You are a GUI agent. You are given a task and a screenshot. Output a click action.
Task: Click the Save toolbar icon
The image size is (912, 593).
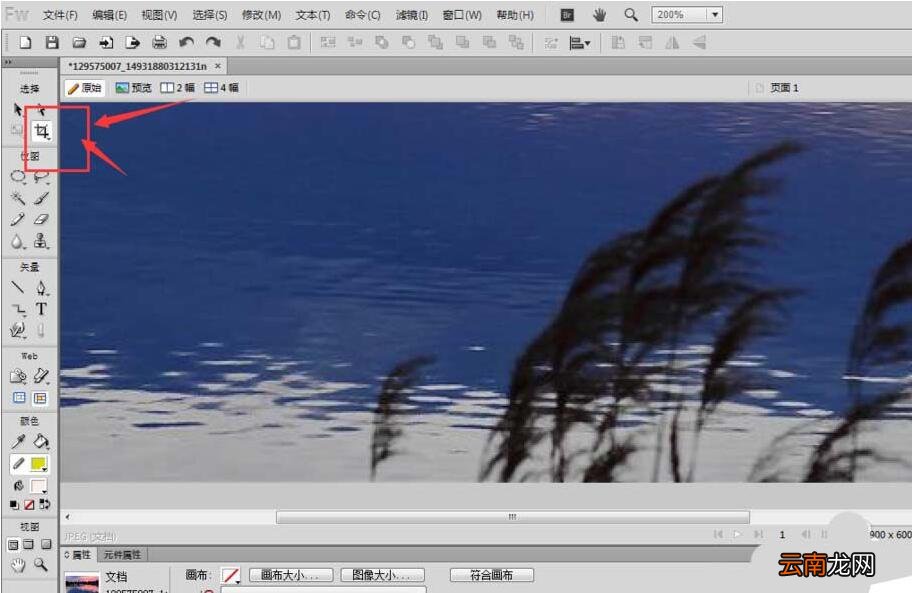tap(52, 42)
